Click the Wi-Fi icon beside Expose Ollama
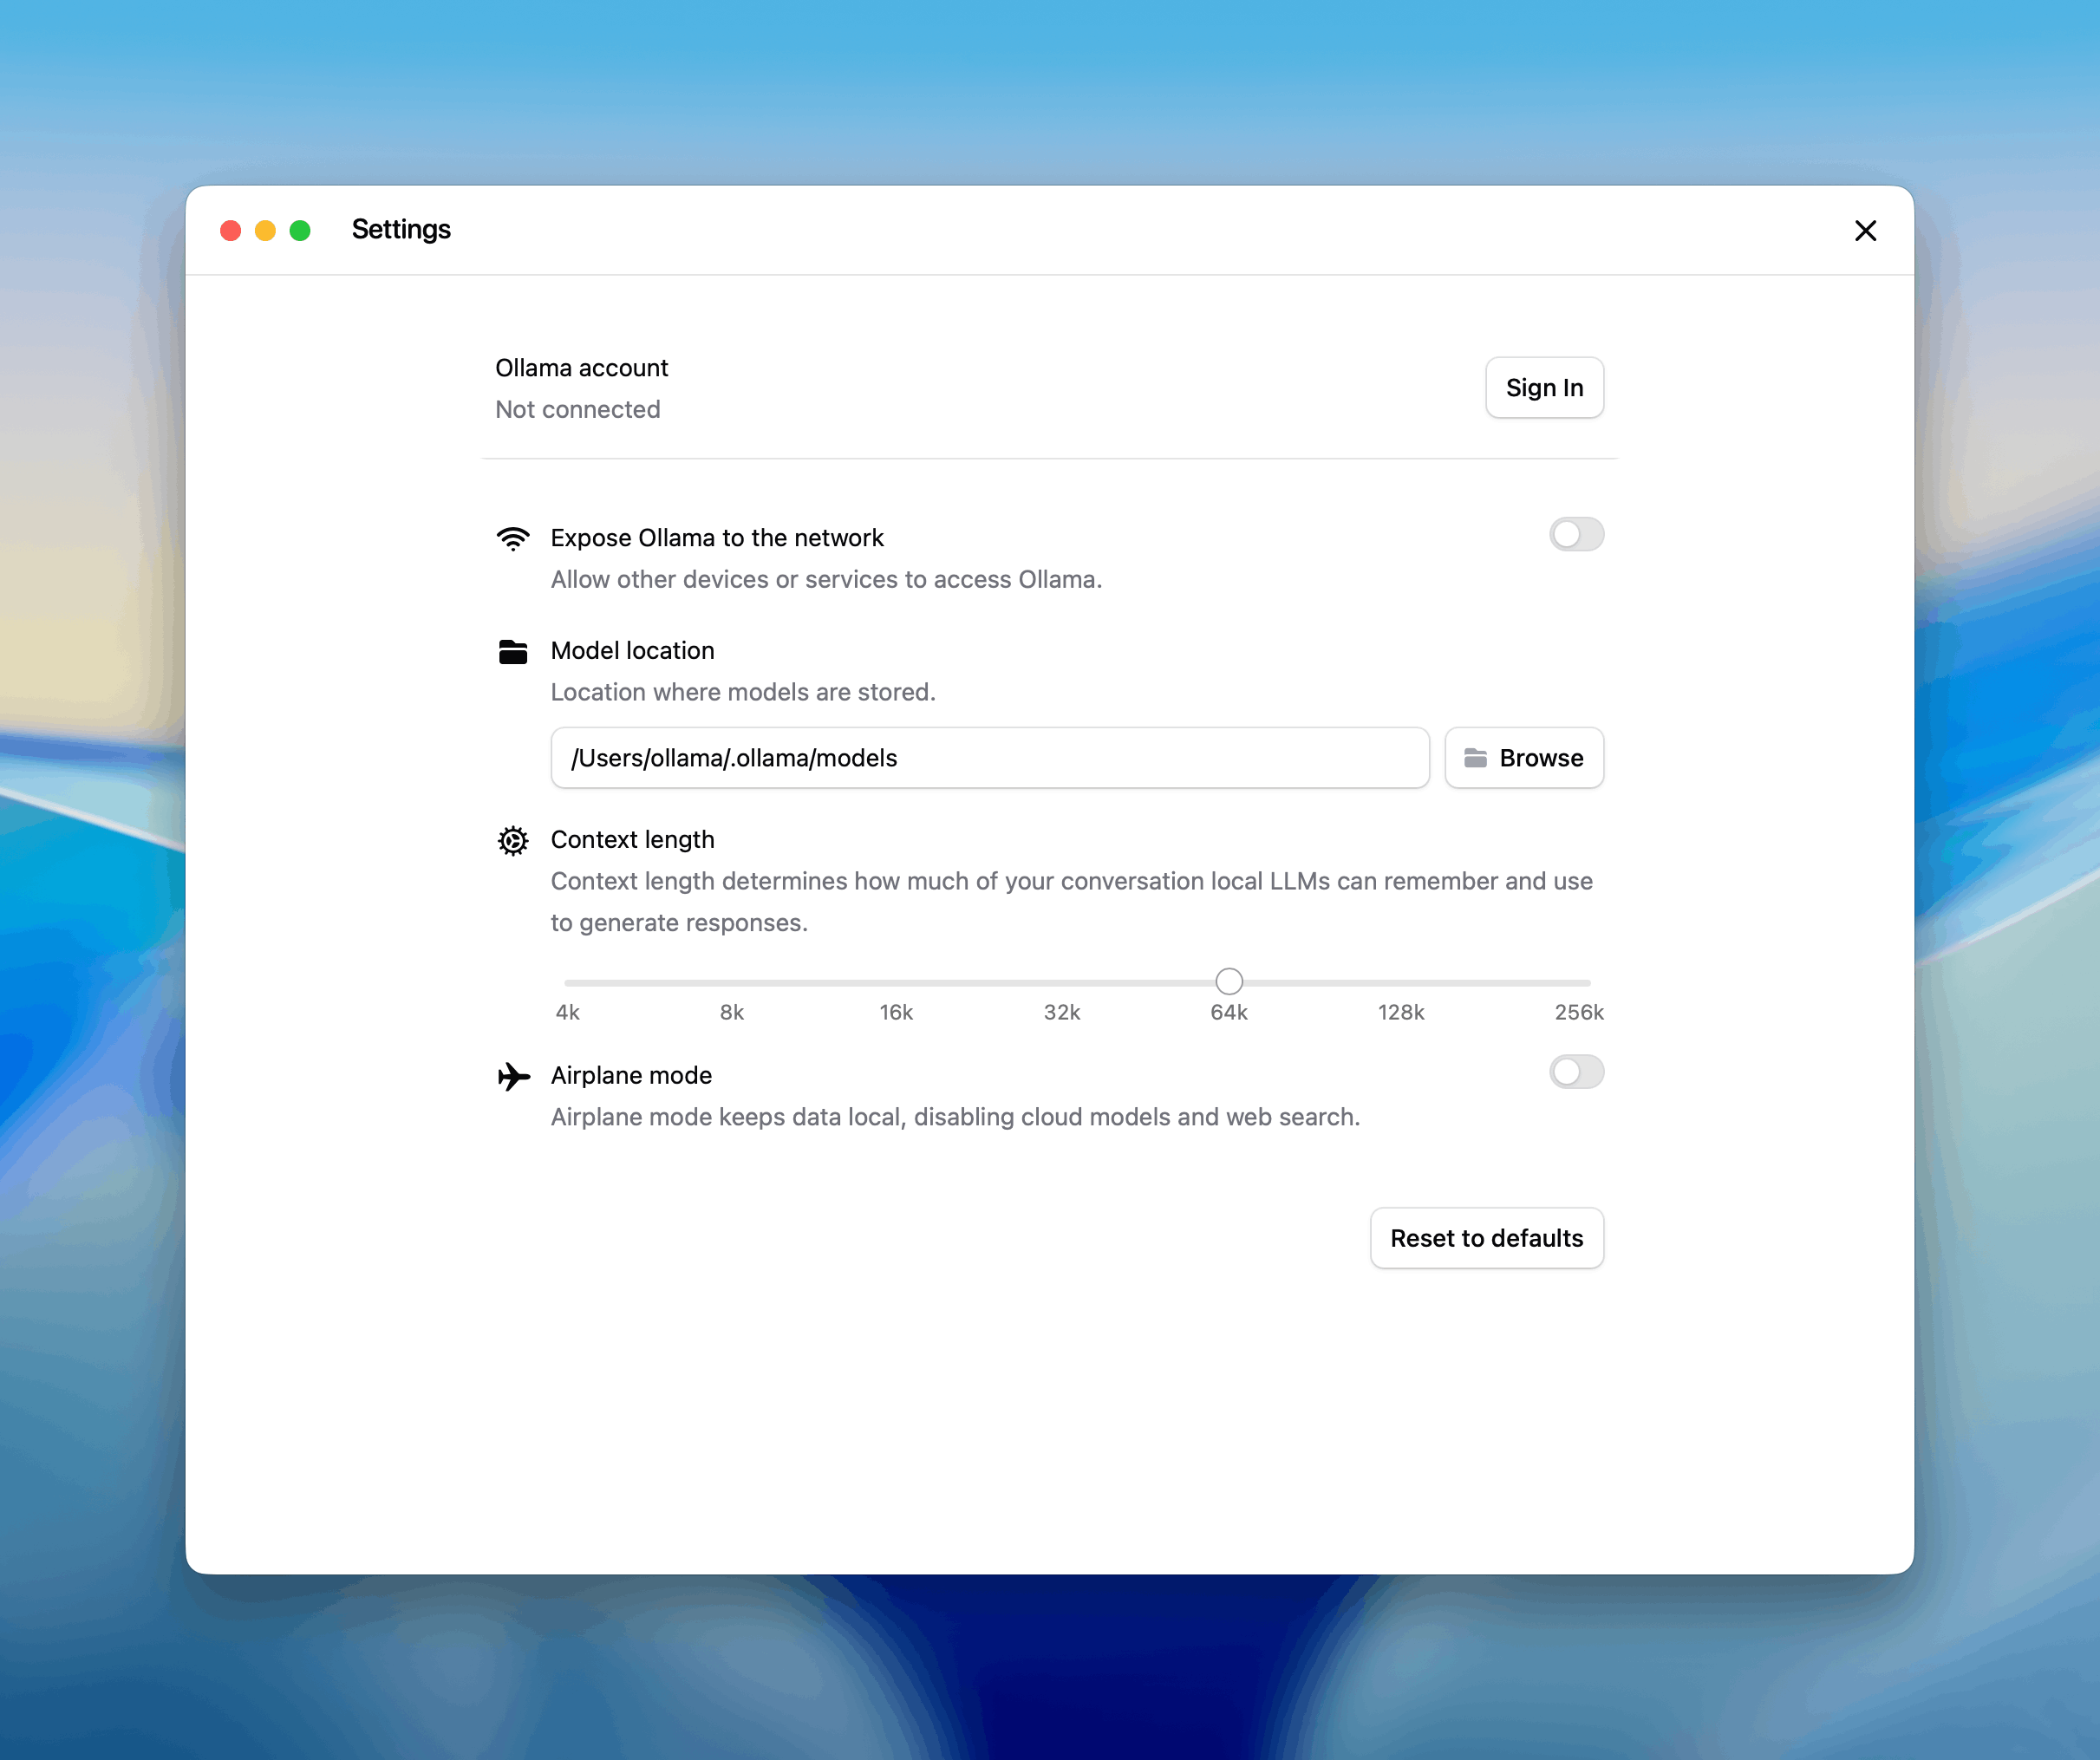 [513, 538]
